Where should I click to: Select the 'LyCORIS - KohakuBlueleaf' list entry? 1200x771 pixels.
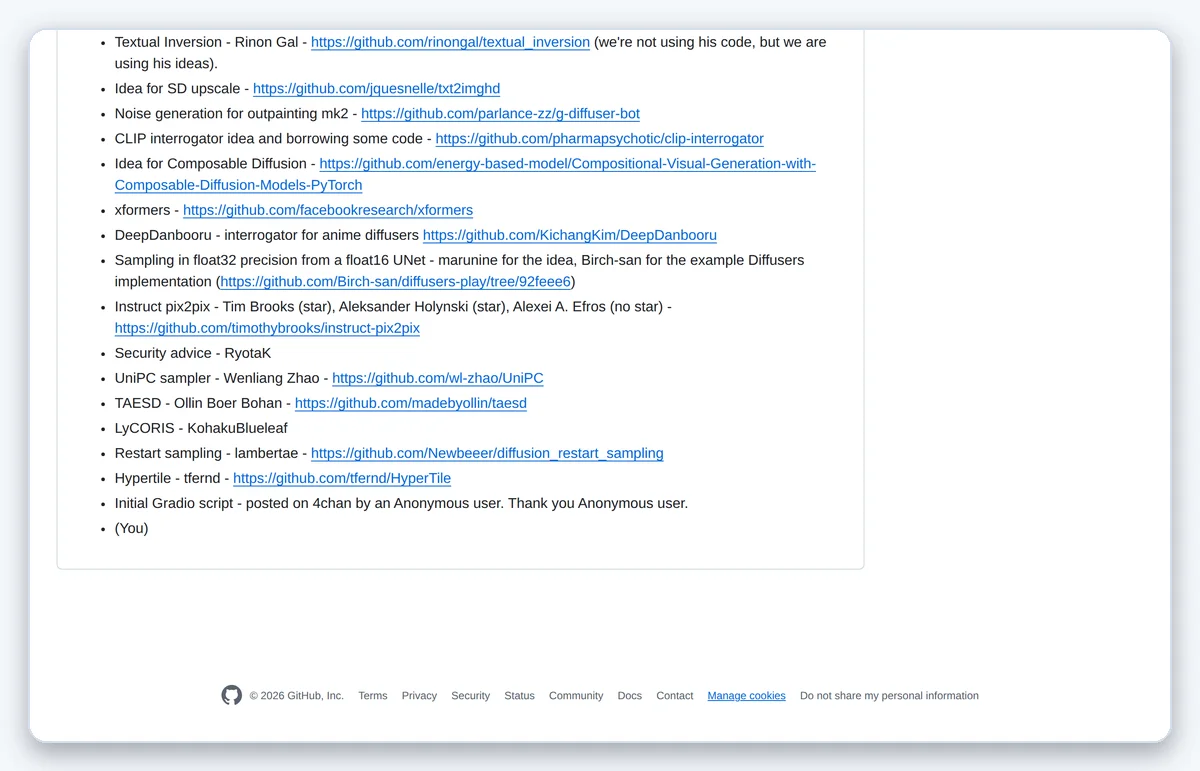[201, 428]
